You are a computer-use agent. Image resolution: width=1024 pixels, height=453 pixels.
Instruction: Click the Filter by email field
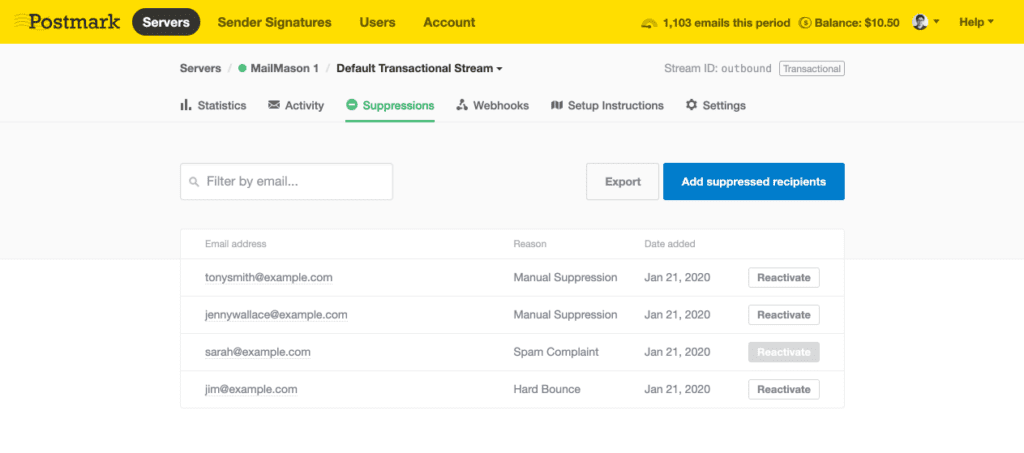[287, 181]
